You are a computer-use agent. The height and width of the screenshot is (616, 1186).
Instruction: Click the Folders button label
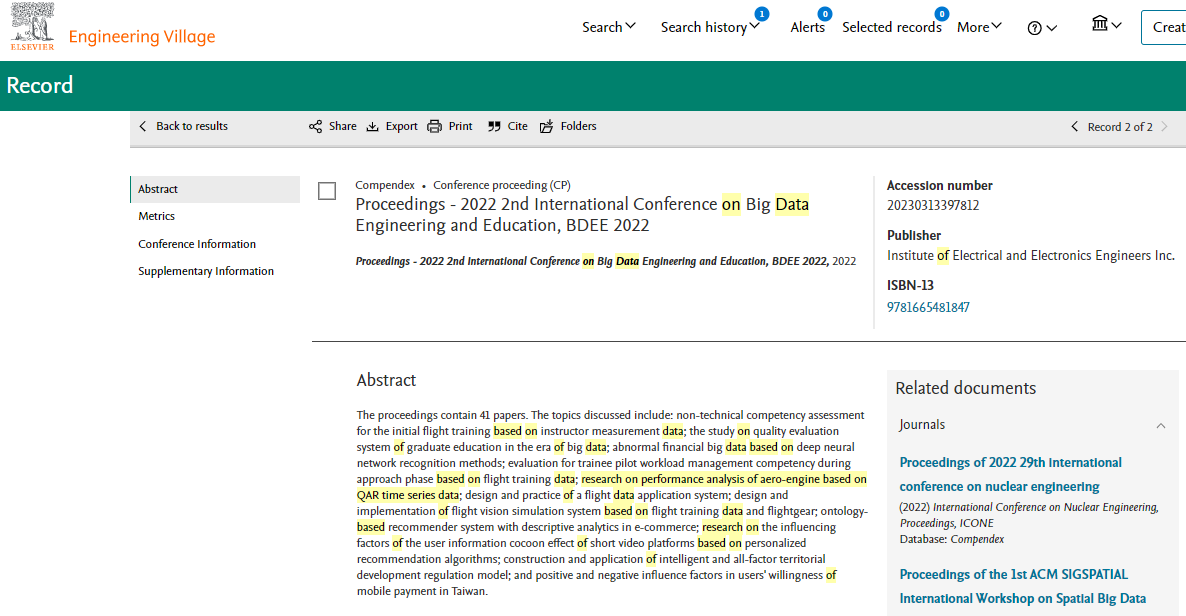579,126
